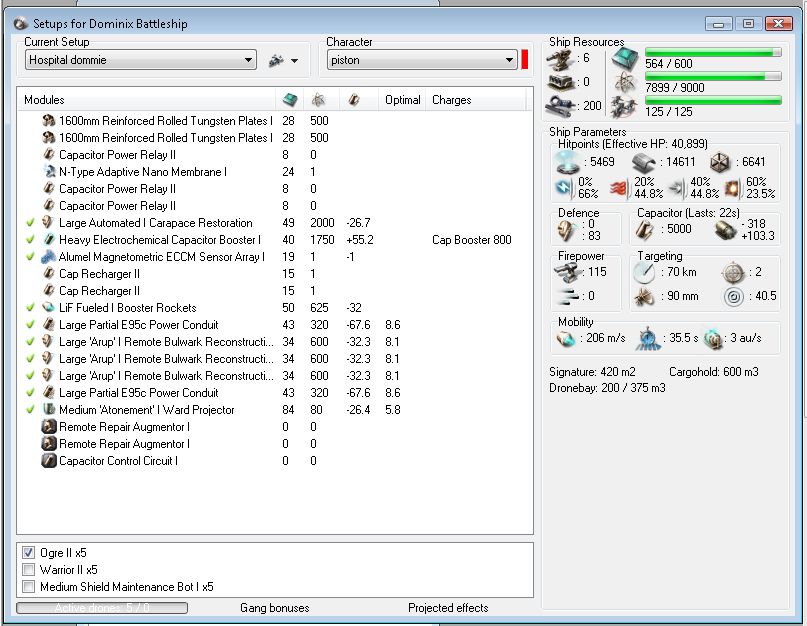Click the launcher hardpoints icon in Ship Resources

coord(561,82)
